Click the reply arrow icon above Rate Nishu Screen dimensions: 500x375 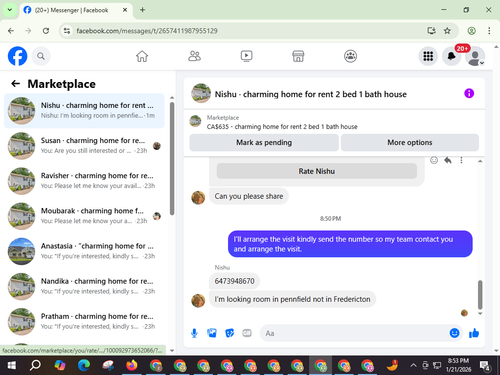click(448, 160)
